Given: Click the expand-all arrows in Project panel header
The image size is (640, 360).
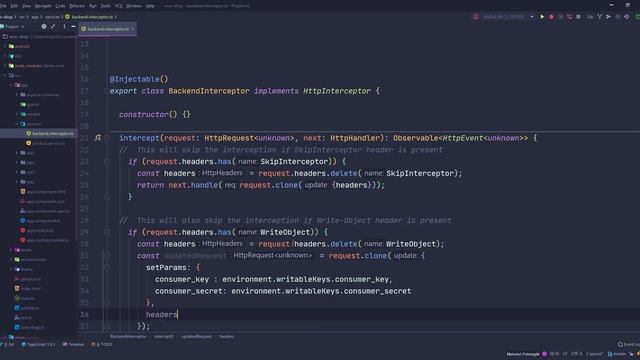Looking at the screenshot, I should click(x=53, y=27).
